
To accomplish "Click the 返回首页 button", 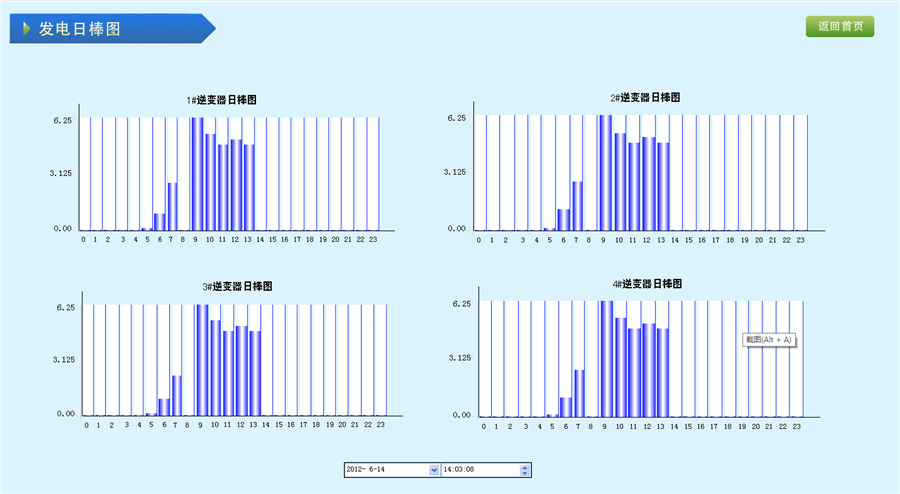I will point(840,27).
